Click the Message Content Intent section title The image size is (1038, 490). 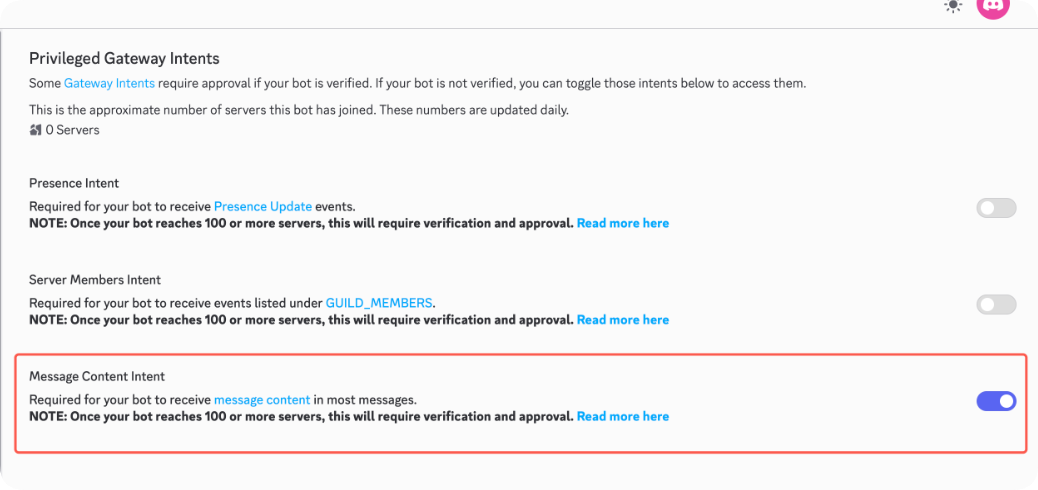97,376
